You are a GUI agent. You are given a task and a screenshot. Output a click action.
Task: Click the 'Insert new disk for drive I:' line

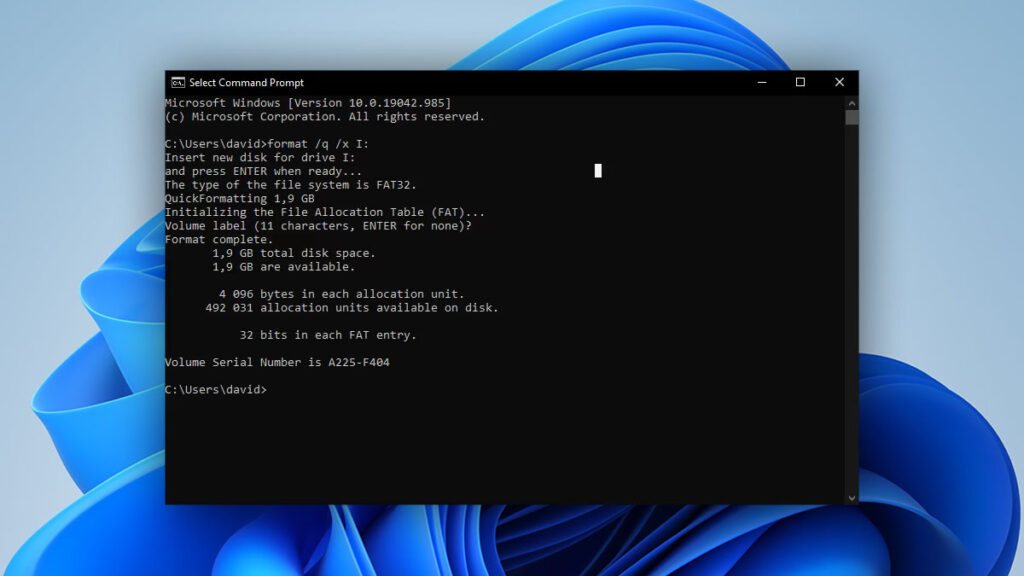[259, 157]
